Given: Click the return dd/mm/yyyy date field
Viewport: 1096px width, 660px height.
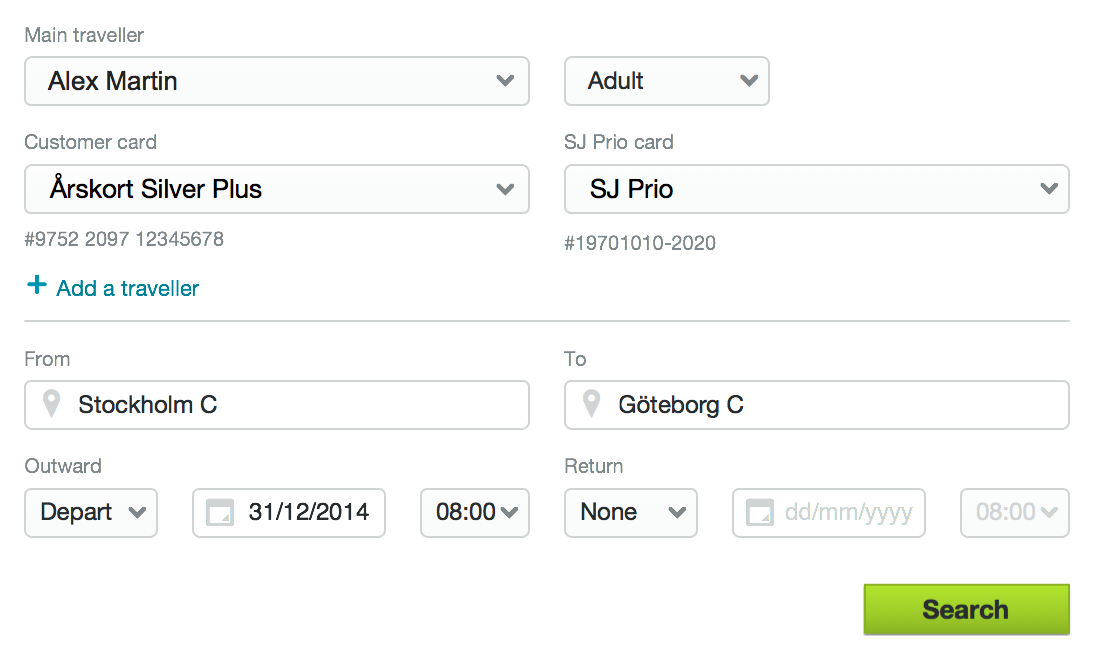Looking at the screenshot, I should 848,513.
